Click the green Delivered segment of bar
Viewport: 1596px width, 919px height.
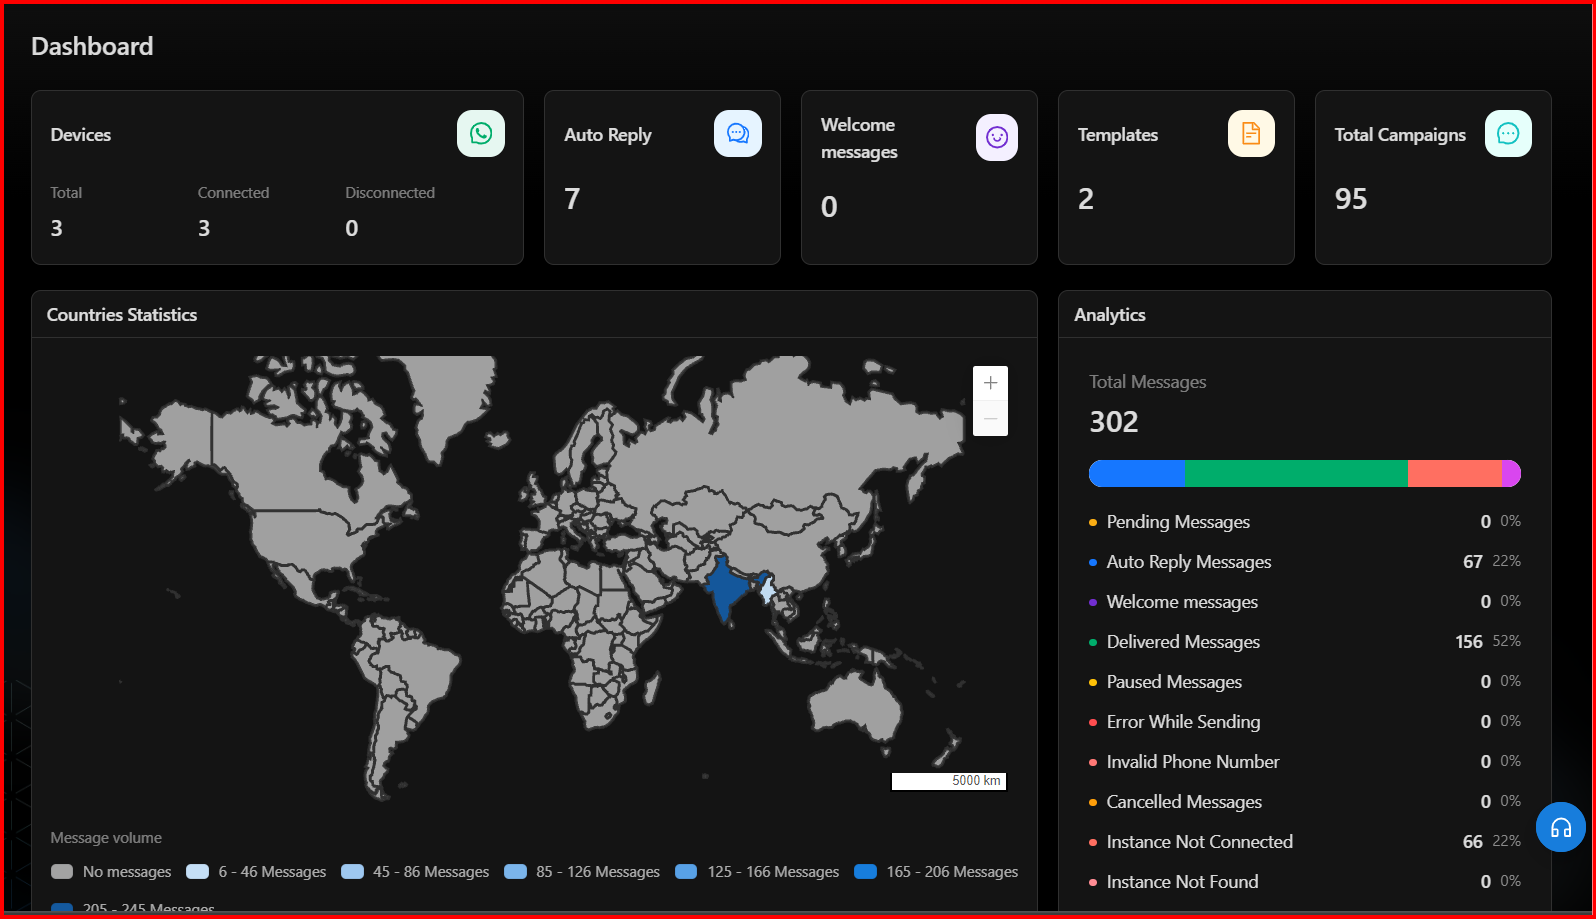(x=1296, y=474)
